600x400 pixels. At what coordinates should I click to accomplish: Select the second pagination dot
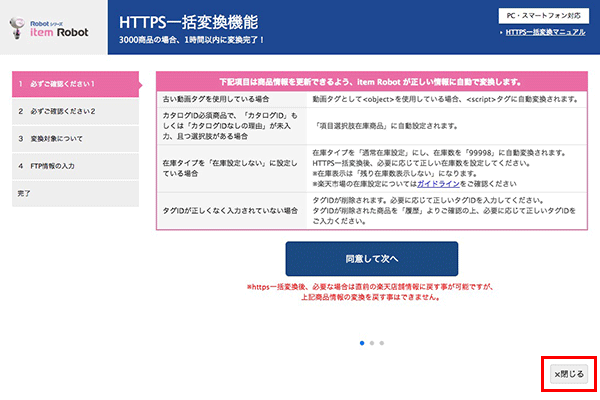pos(371,342)
